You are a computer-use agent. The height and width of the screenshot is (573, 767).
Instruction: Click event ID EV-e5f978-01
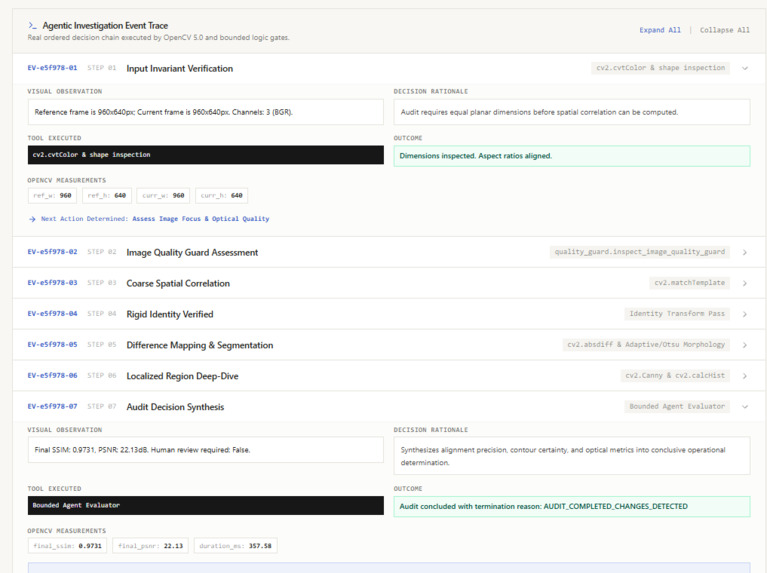[x=52, y=68]
